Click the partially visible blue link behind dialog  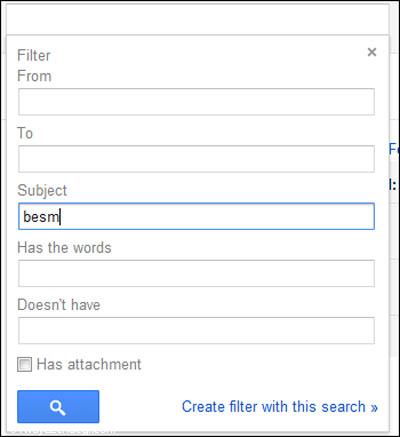click(x=394, y=148)
